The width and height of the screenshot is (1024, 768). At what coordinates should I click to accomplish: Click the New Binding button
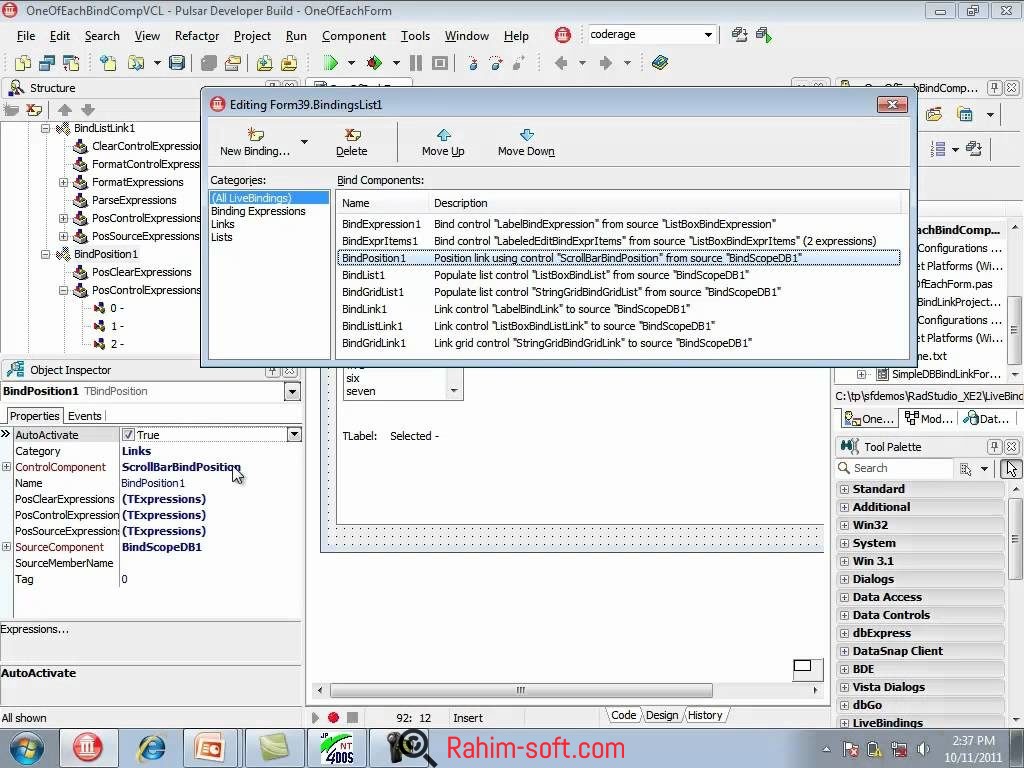click(255, 142)
